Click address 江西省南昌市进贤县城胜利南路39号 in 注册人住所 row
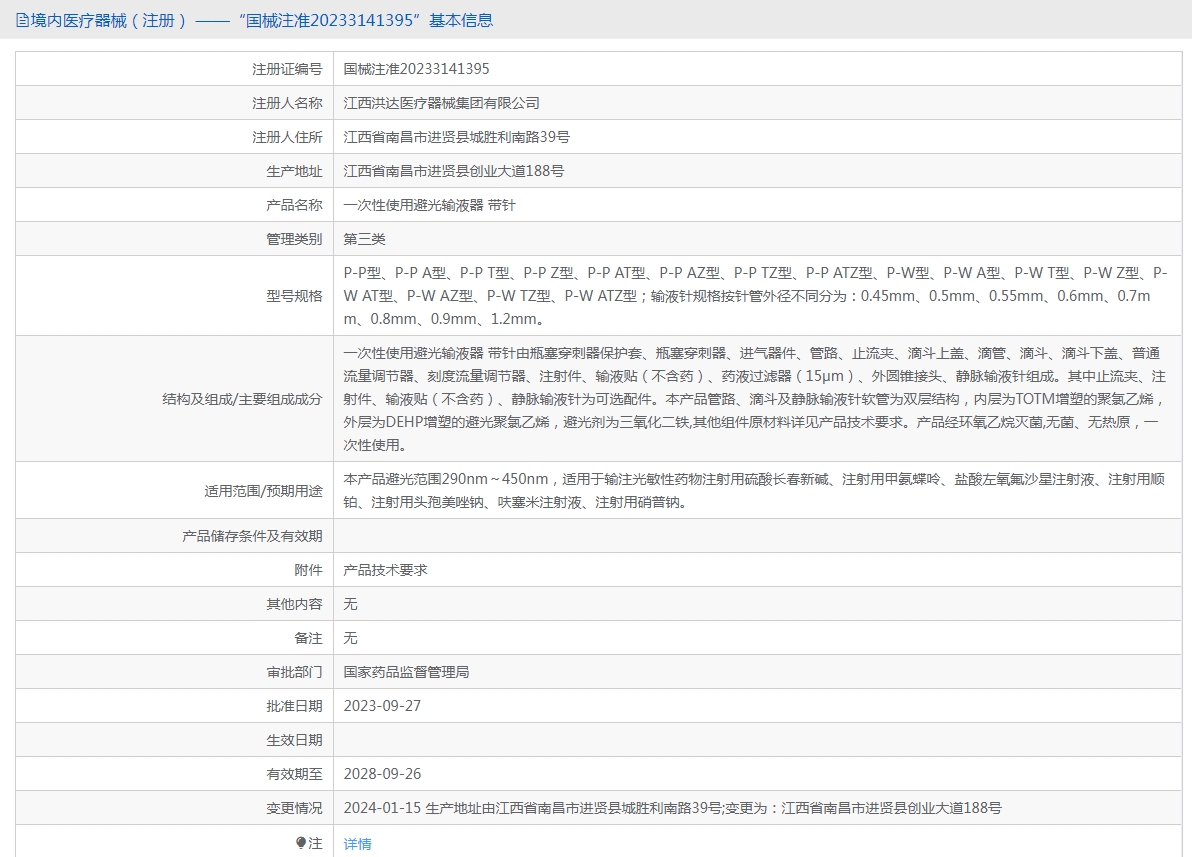1192x857 pixels. pos(456,137)
